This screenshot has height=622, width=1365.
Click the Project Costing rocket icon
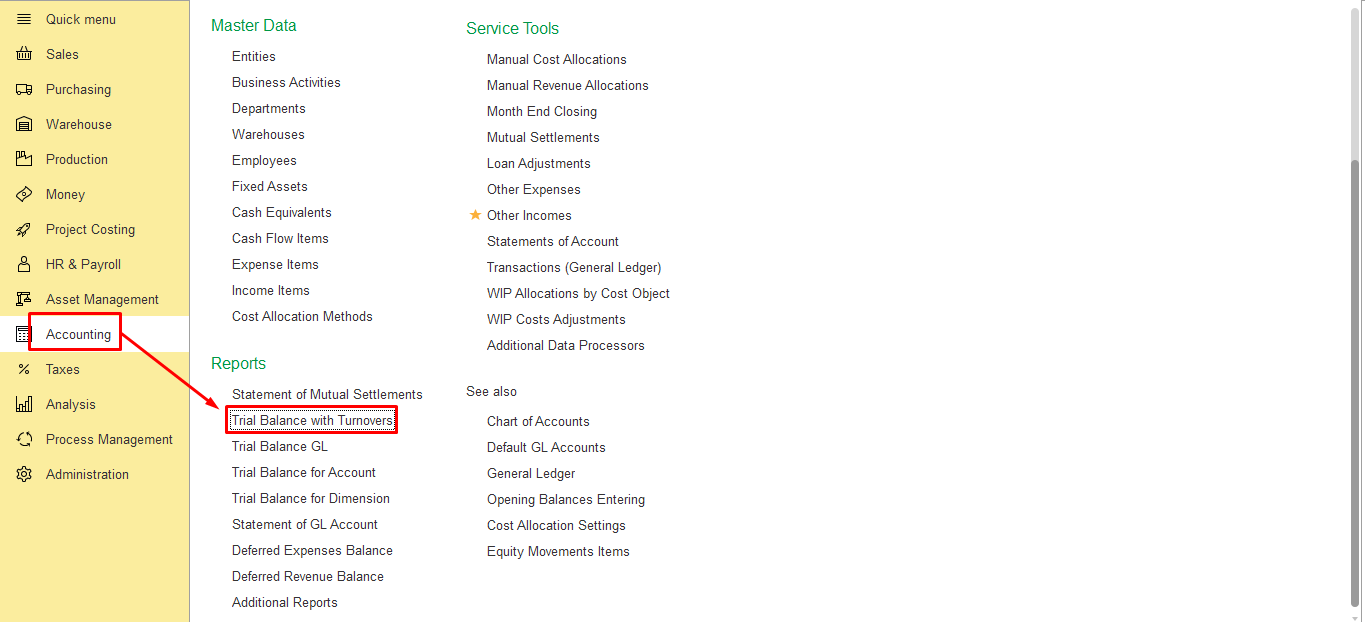[24, 230]
